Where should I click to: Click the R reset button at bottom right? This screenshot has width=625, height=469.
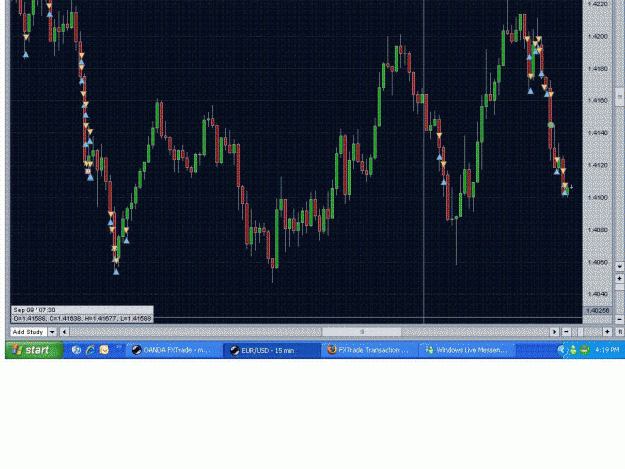620,332
